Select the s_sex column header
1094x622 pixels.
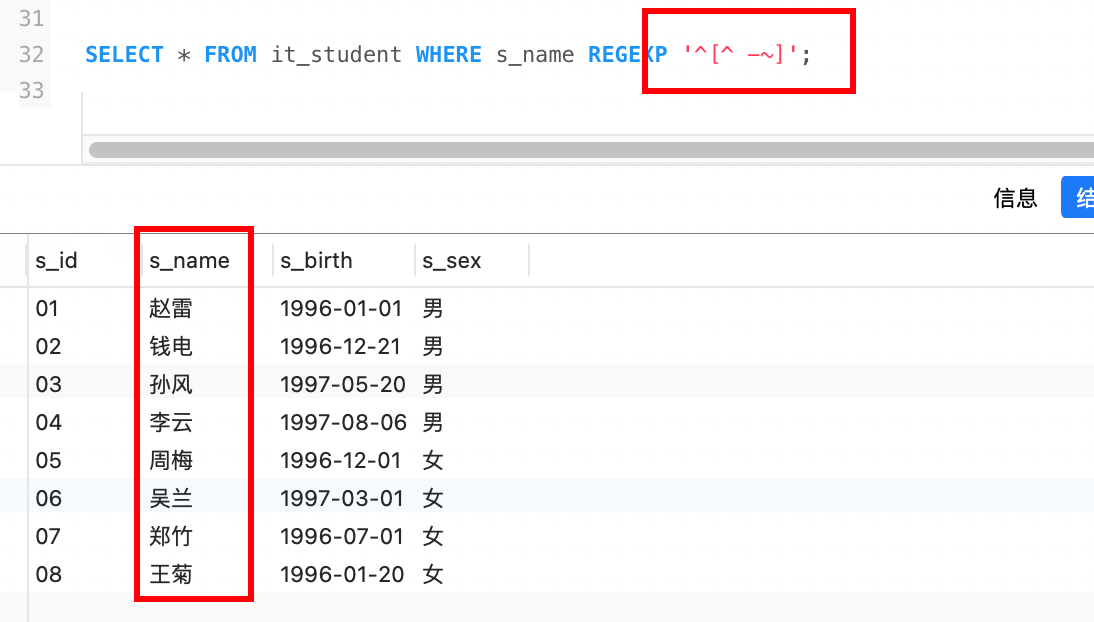[452, 261]
